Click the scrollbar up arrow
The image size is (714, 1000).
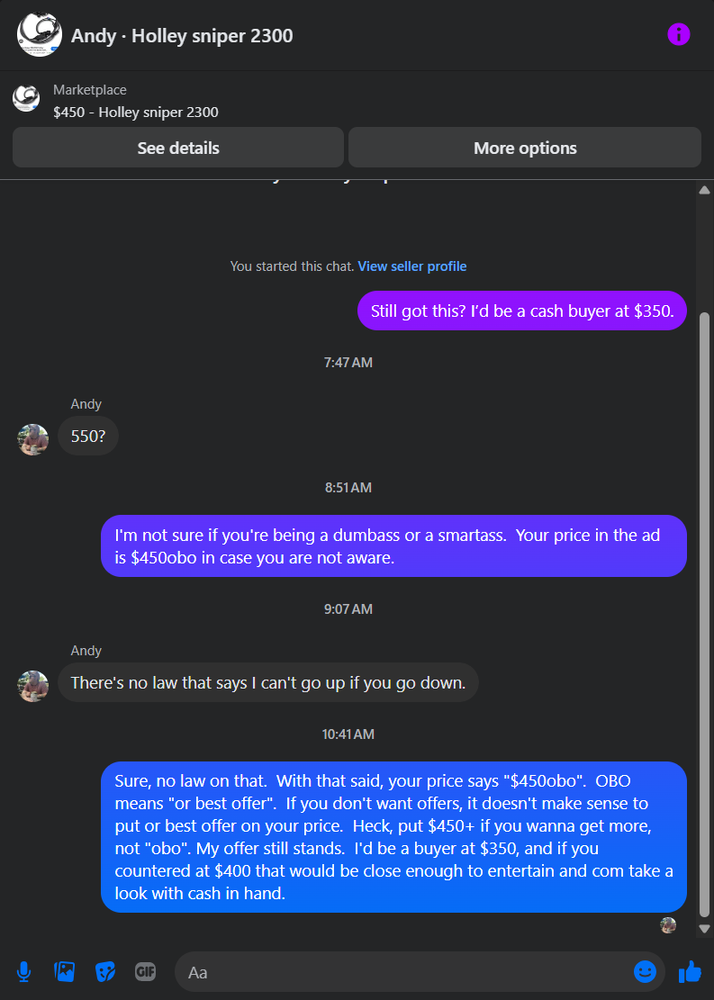click(703, 190)
